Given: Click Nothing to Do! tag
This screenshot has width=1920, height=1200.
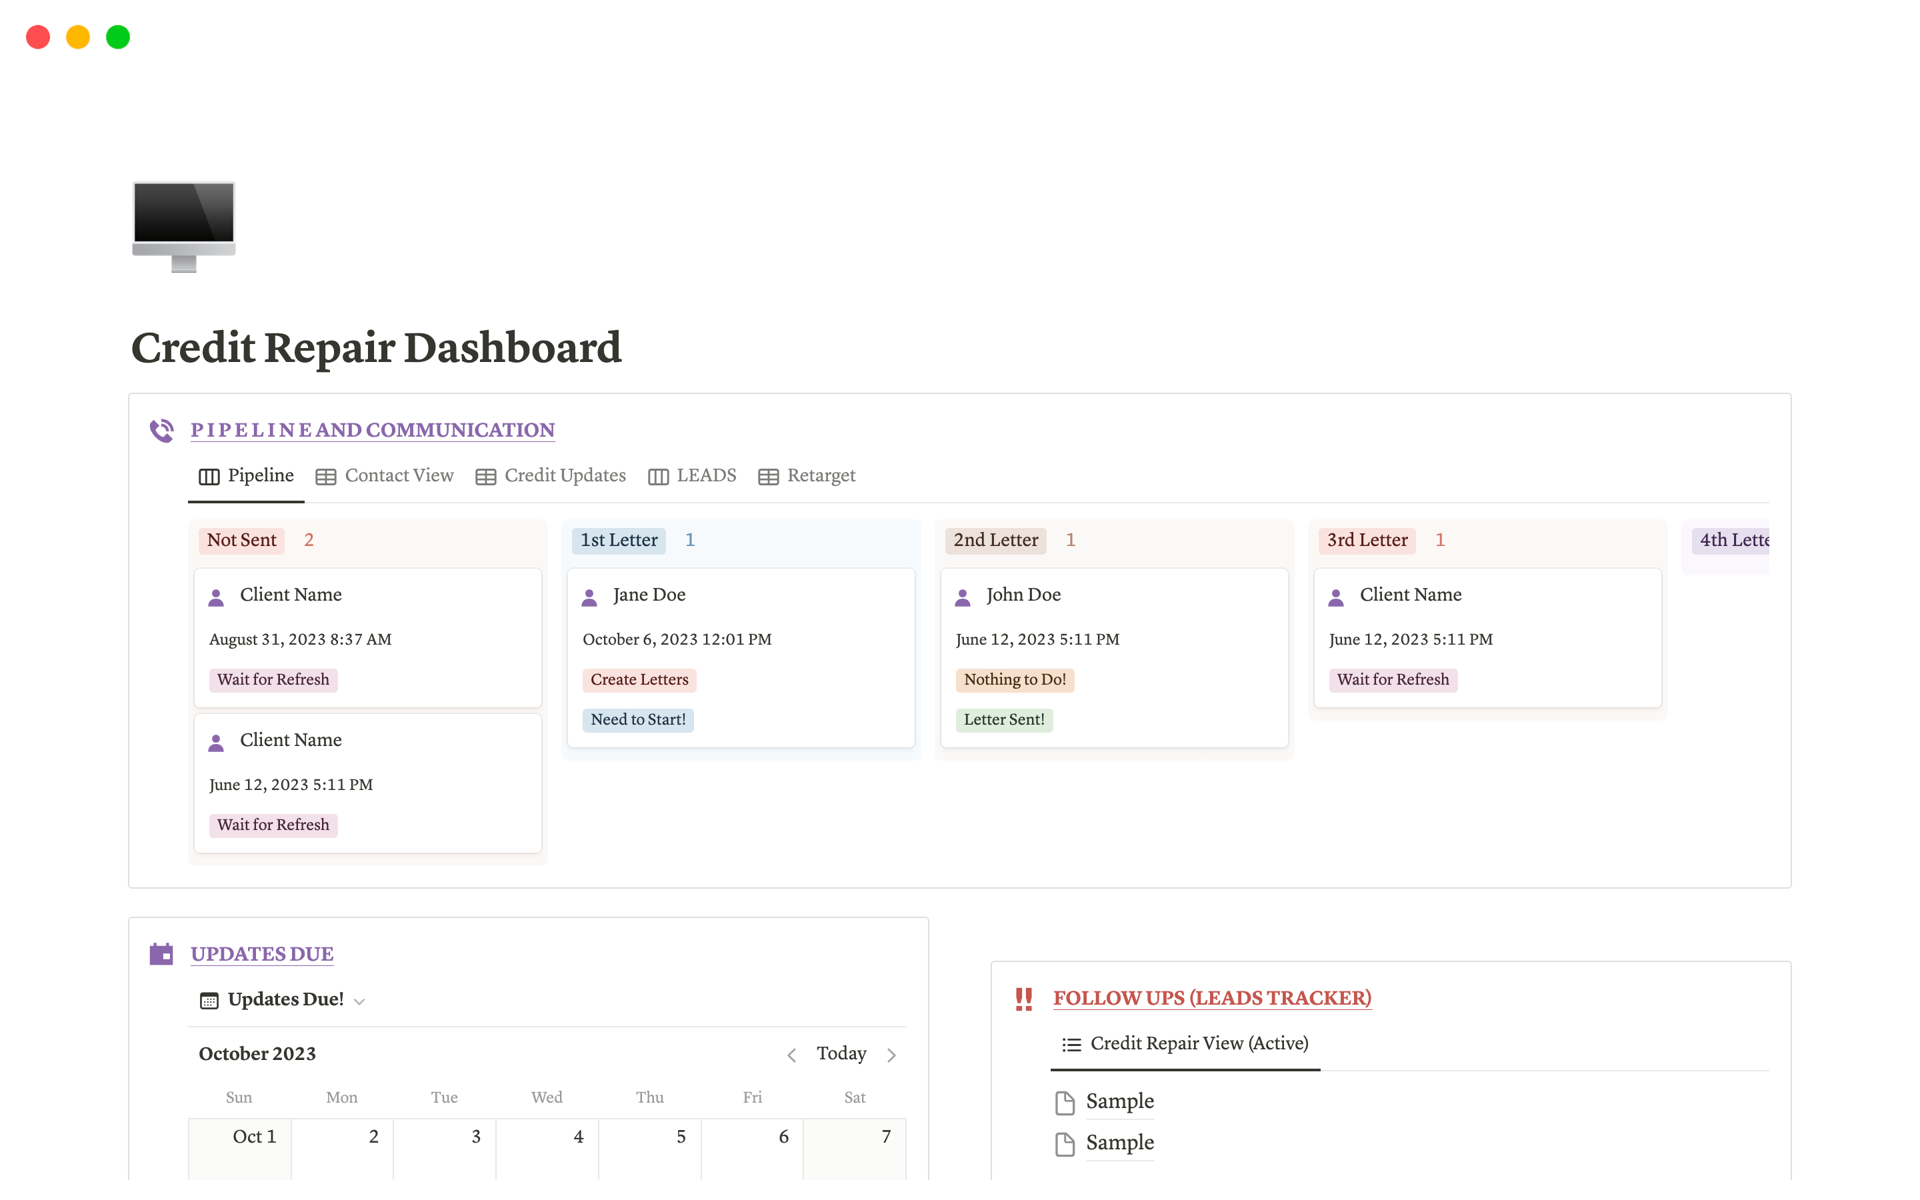Looking at the screenshot, I should [1015, 680].
